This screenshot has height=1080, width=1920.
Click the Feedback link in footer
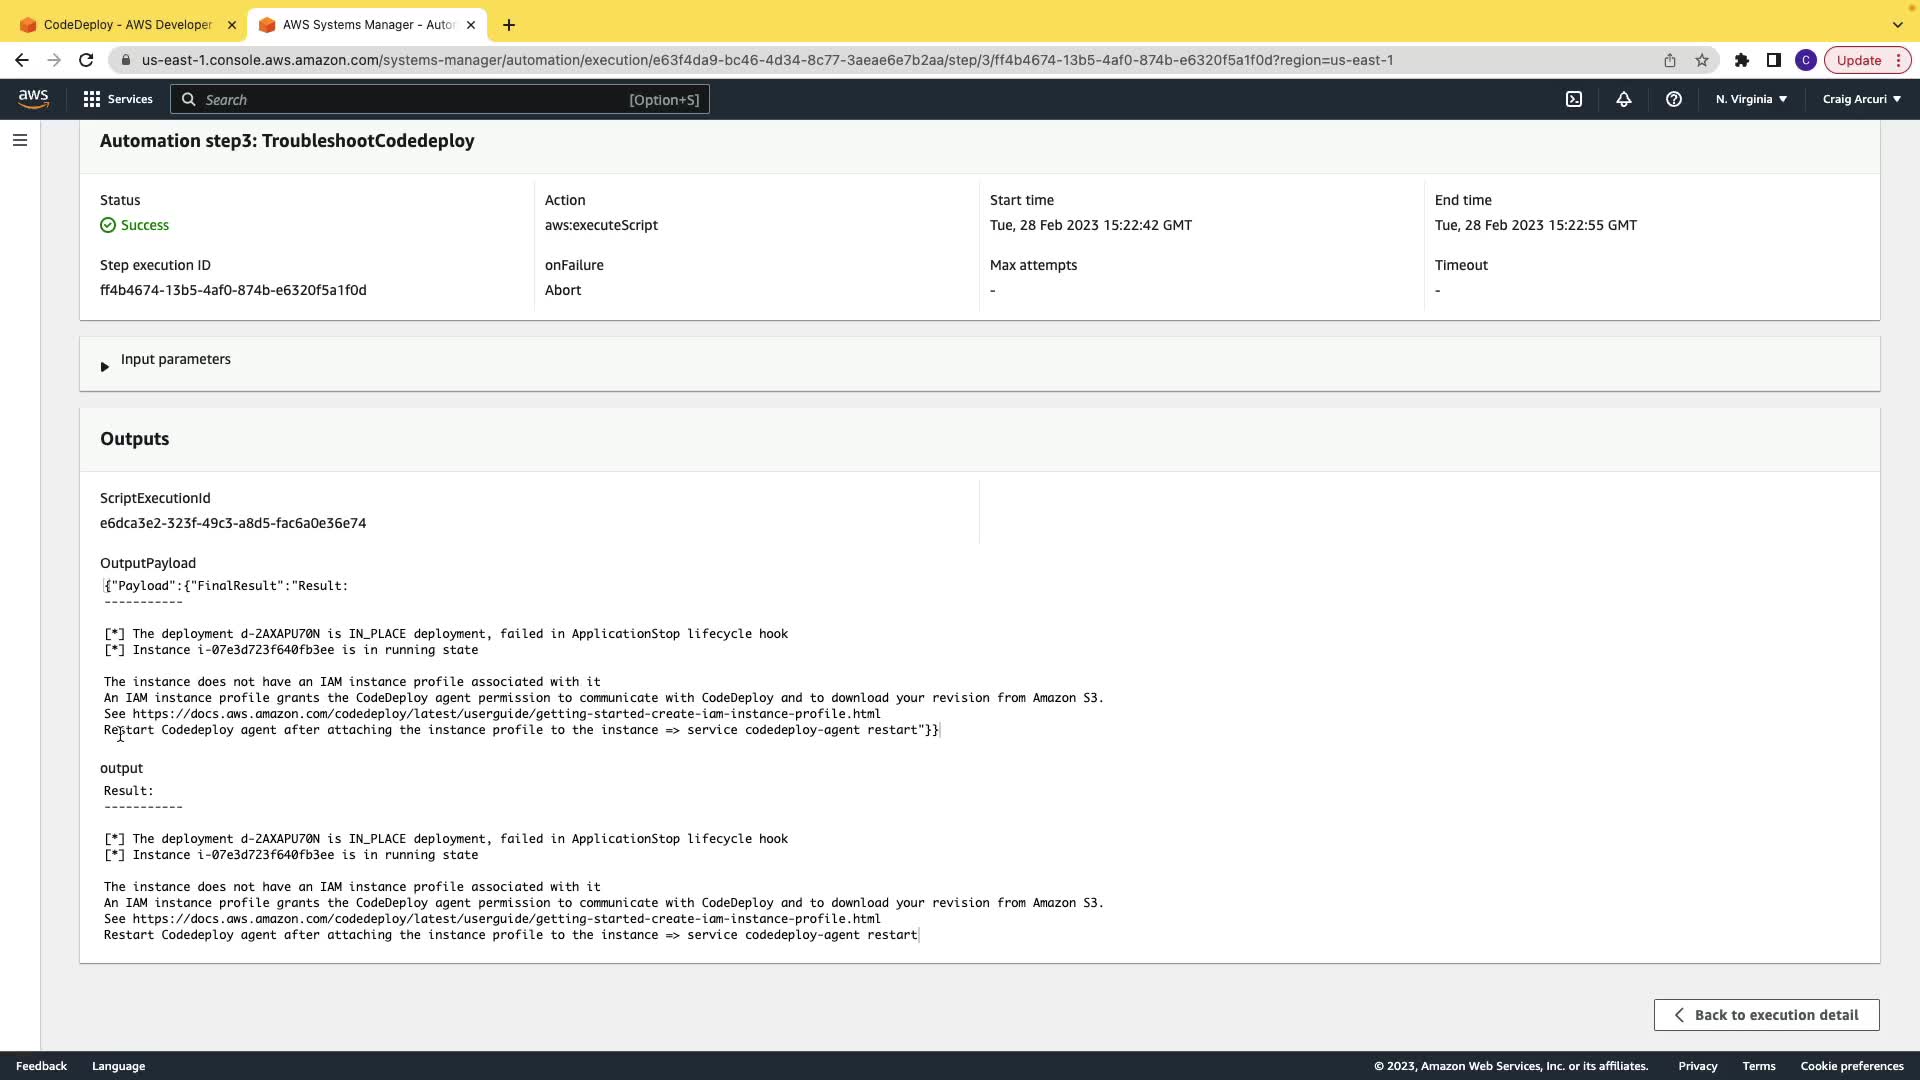pyautogui.click(x=41, y=1066)
